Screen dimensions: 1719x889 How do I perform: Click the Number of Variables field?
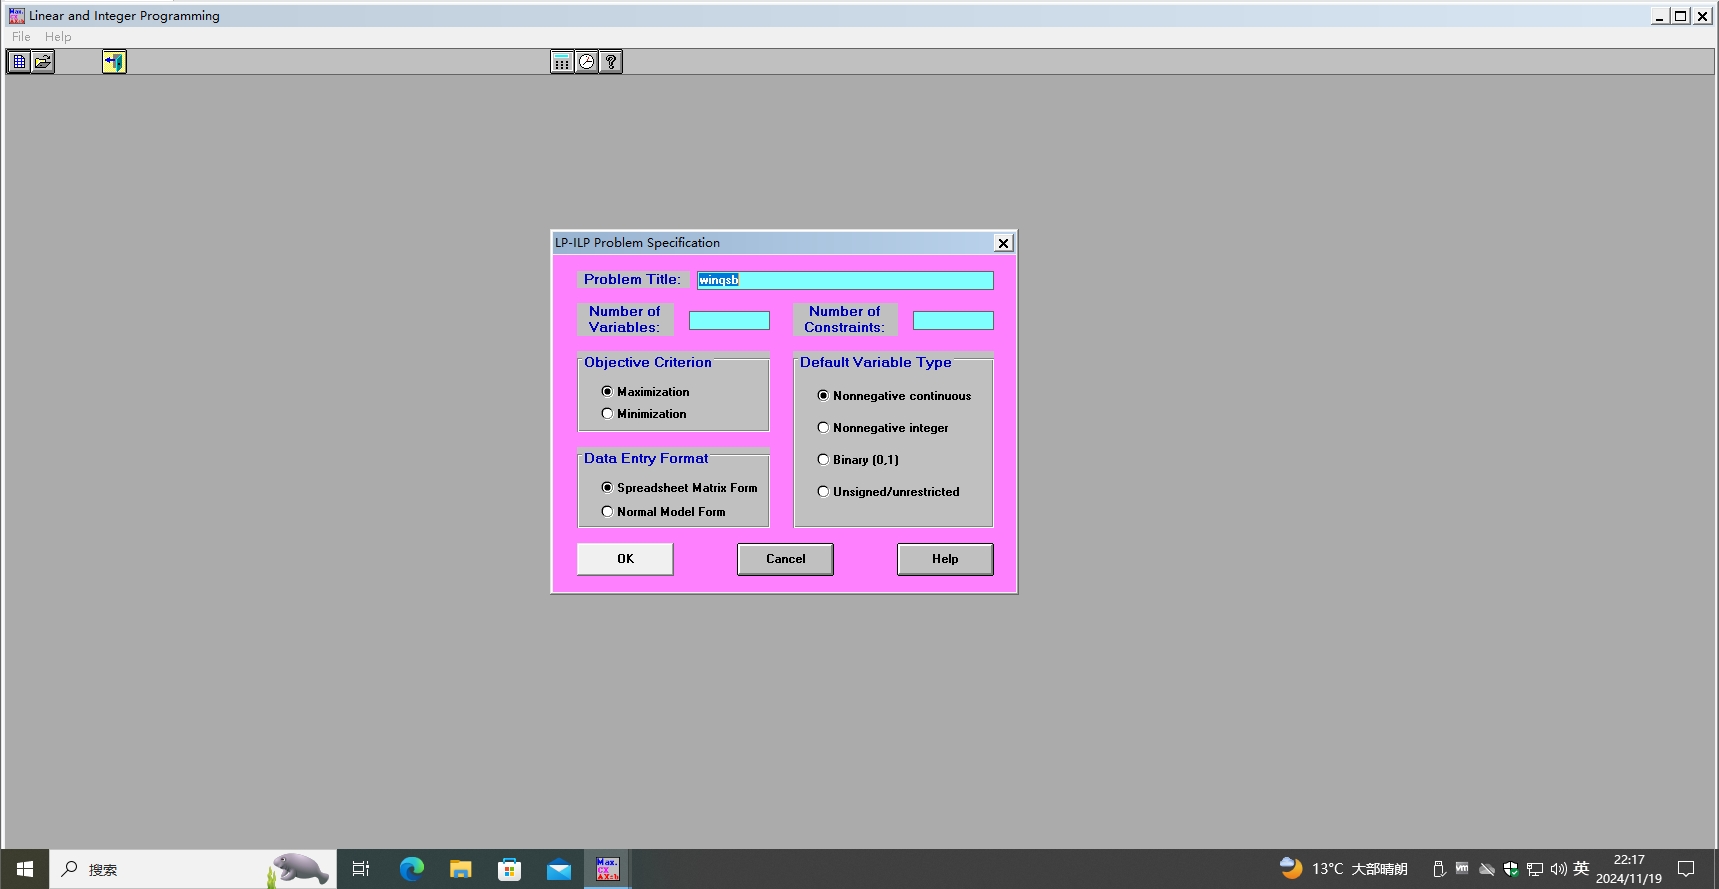click(x=729, y=321)
